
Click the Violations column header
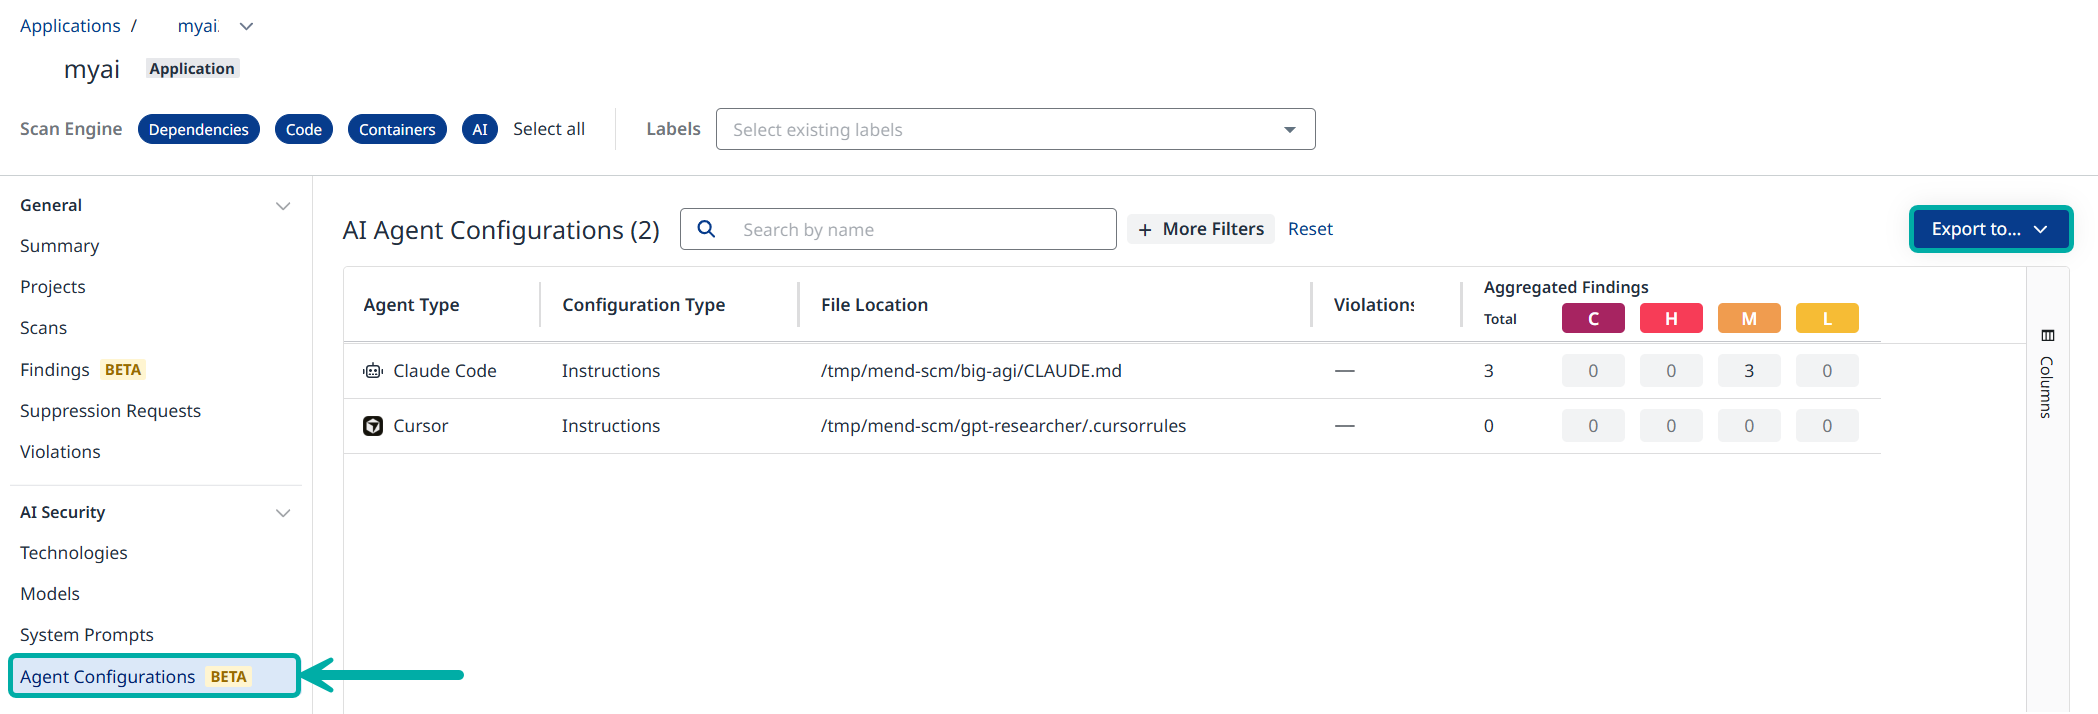1374,305
